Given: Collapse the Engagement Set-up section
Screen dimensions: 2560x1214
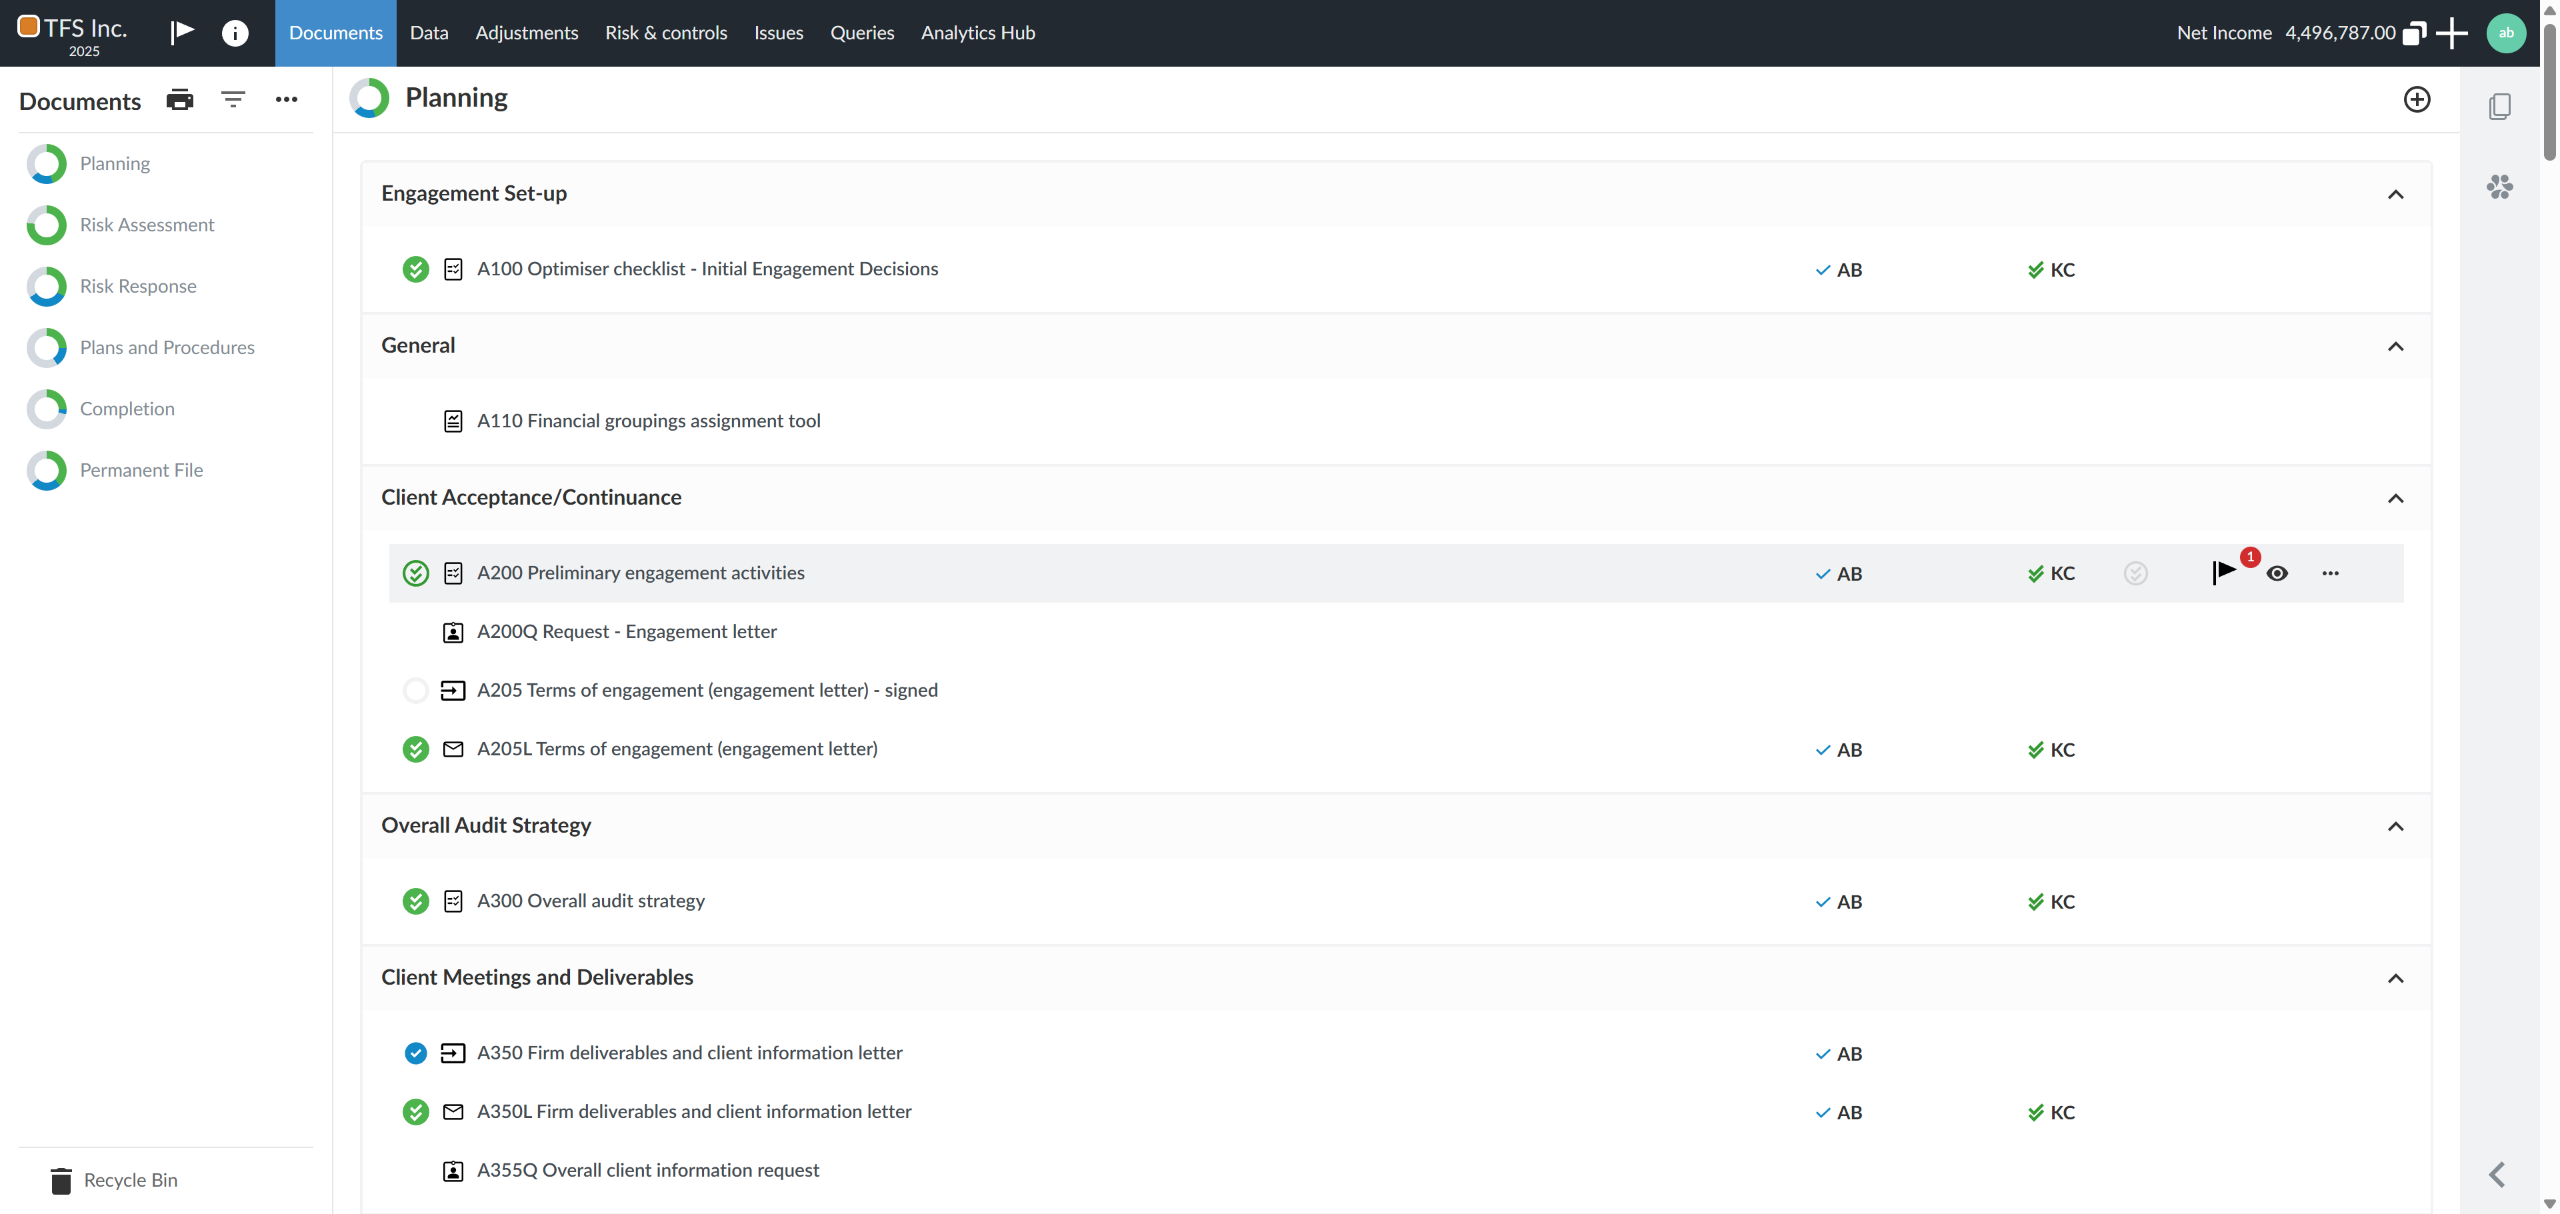Looking at the screenshot, I should point(2395,194).
